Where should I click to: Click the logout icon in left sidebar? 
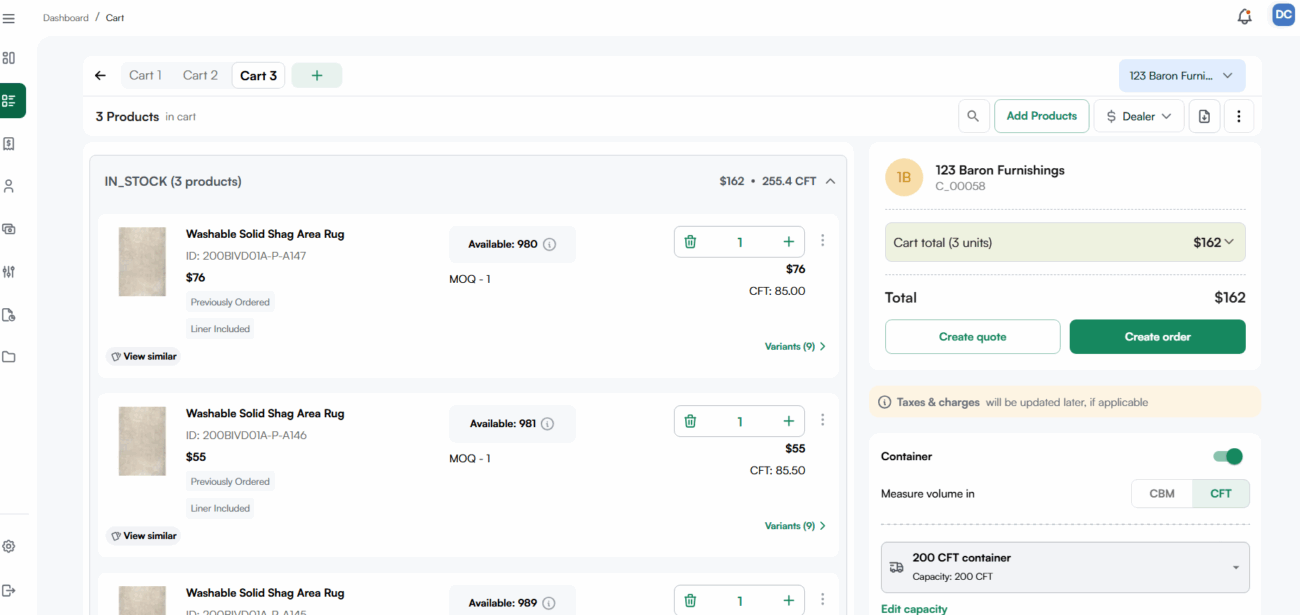click(x=9, y=590)
